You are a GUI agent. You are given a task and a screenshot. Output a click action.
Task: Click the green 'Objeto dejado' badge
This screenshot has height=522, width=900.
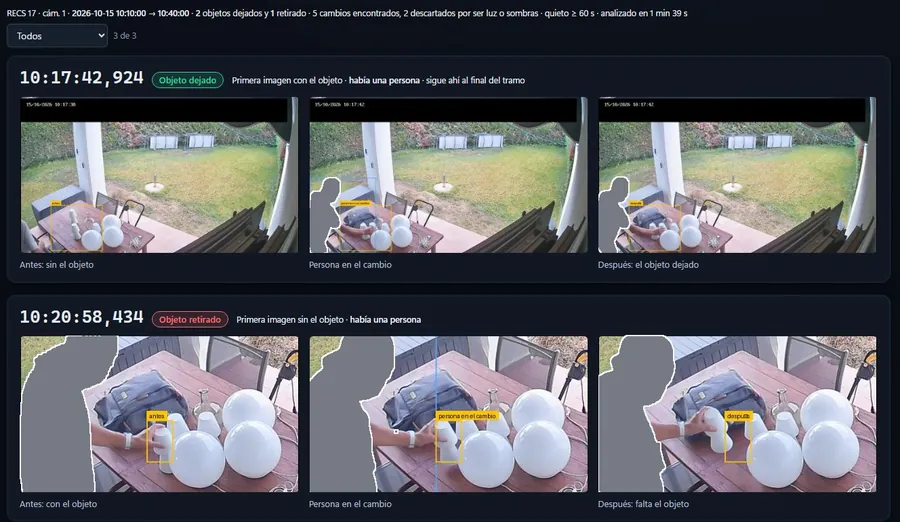point(188,80)
